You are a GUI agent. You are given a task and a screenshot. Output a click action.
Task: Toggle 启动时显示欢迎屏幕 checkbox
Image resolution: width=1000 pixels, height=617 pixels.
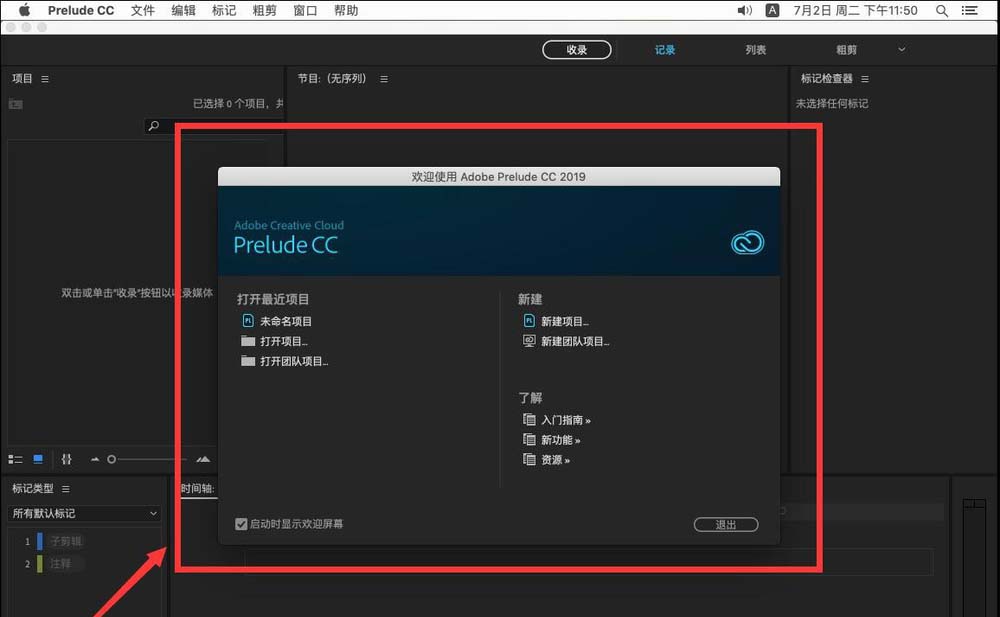point(241,524)
